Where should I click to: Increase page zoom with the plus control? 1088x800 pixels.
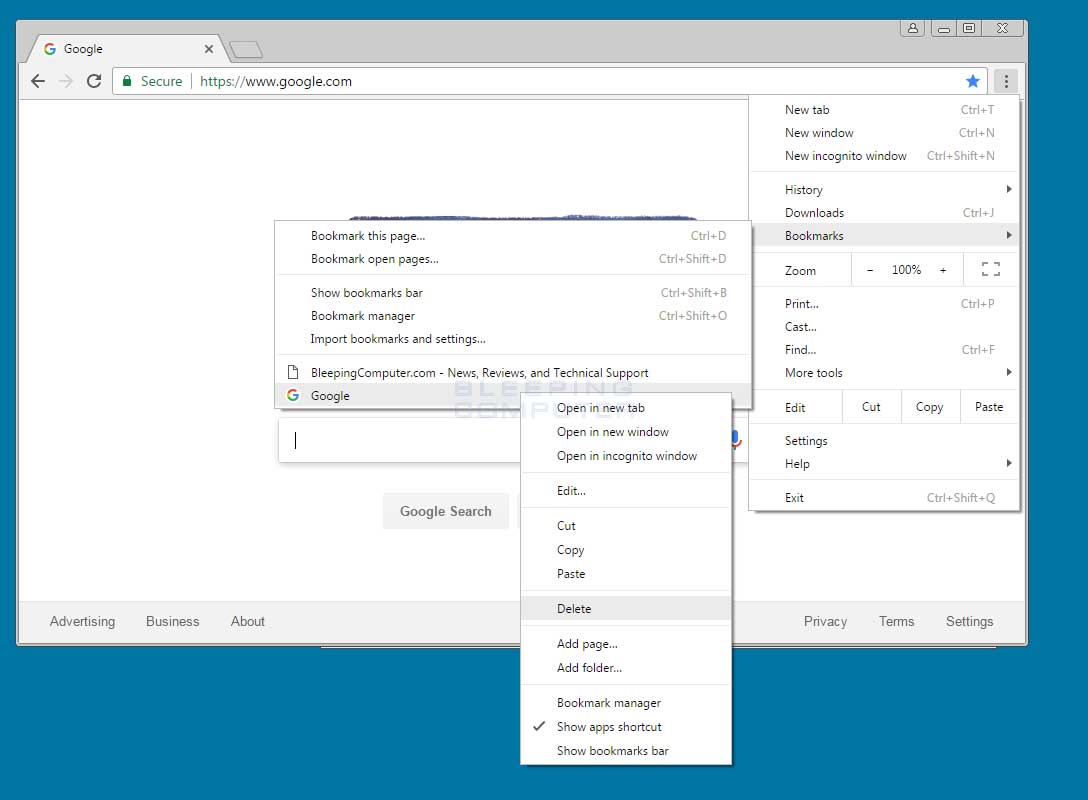tap(942, 269)
